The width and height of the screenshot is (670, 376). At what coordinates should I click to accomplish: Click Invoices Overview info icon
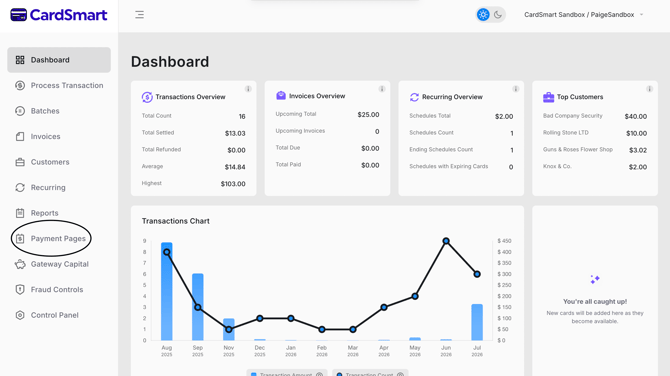click(382, 89)
